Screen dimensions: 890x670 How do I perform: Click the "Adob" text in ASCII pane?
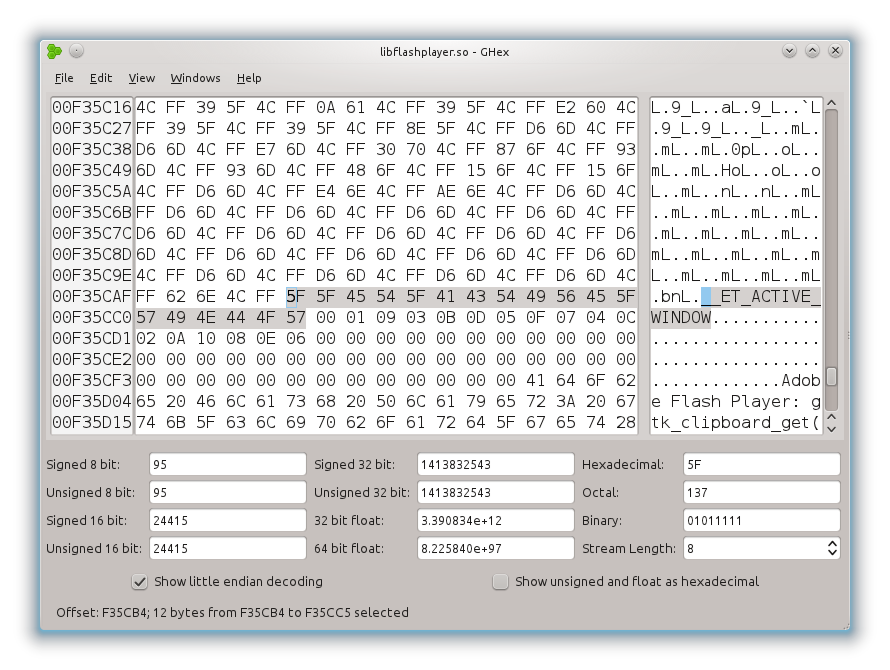click(x=800, y=380)
